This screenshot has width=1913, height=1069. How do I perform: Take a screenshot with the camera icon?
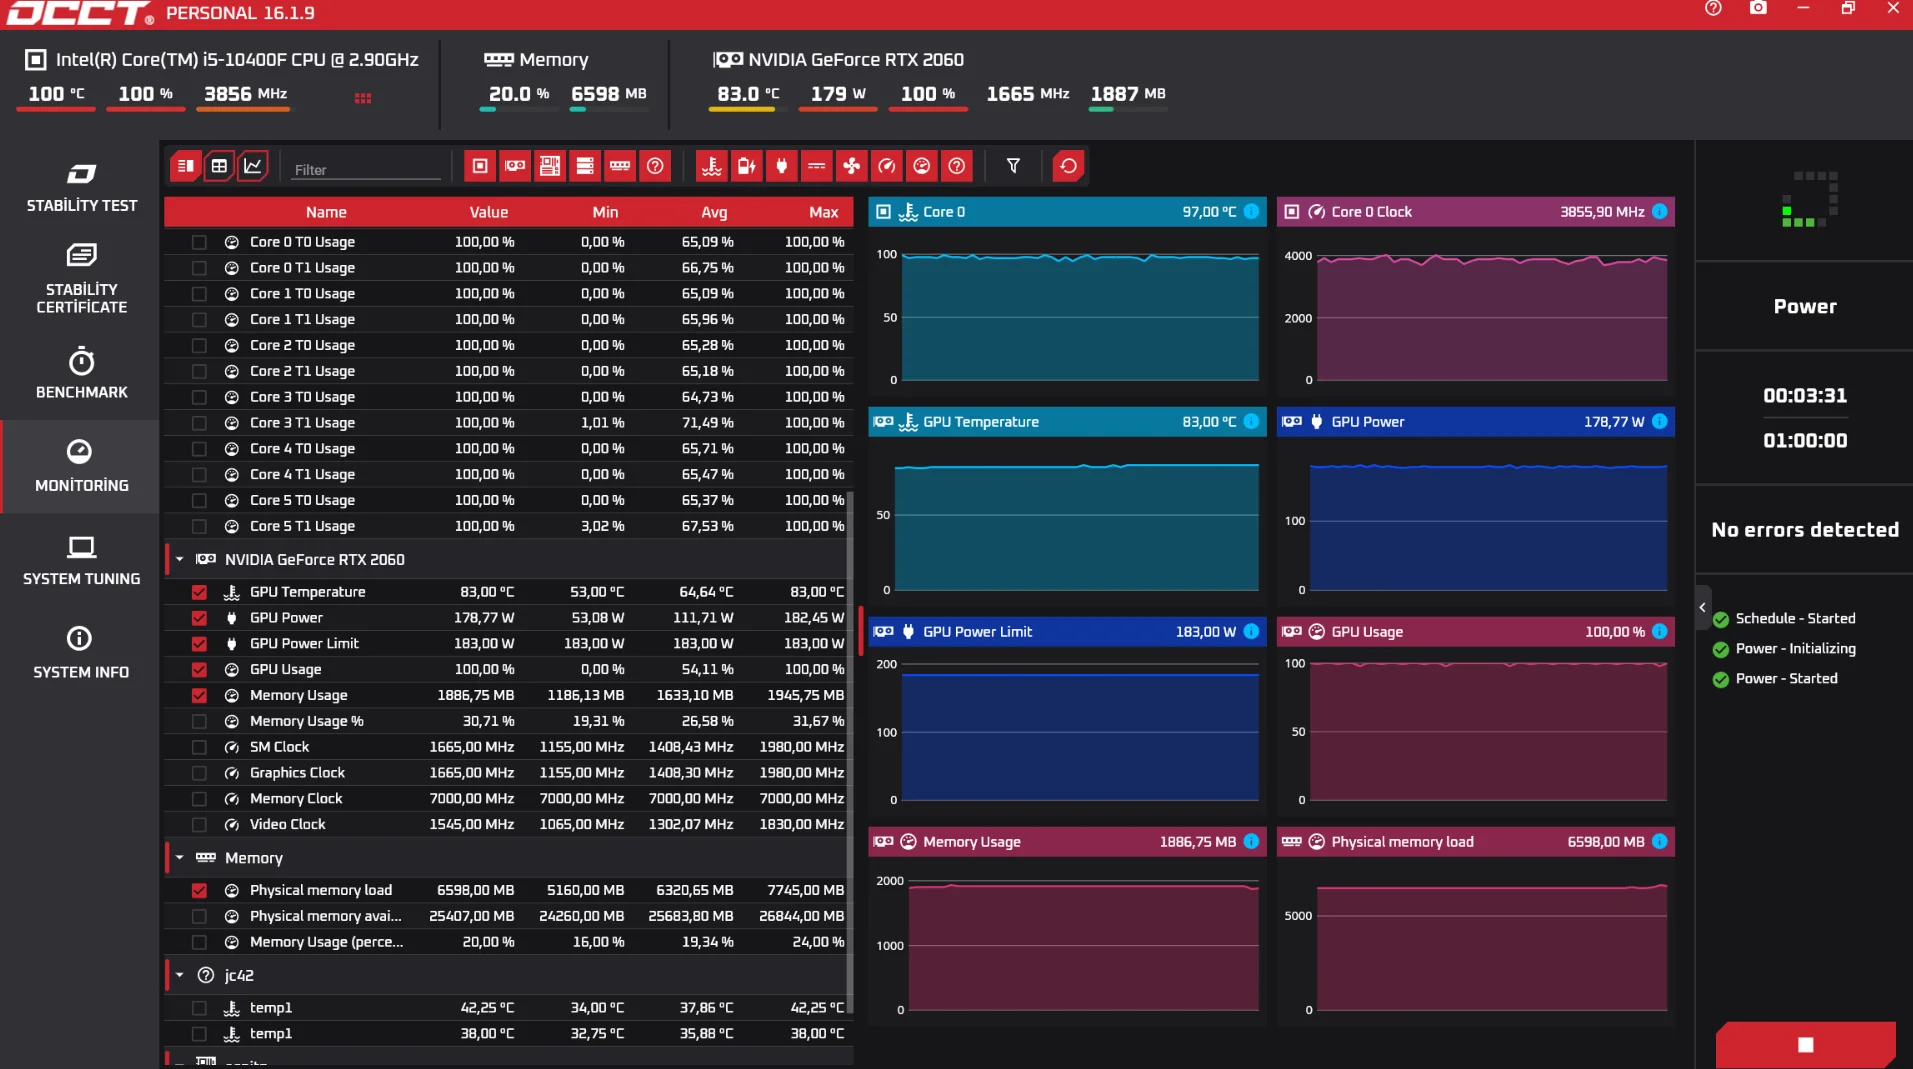pos(1758,9)
